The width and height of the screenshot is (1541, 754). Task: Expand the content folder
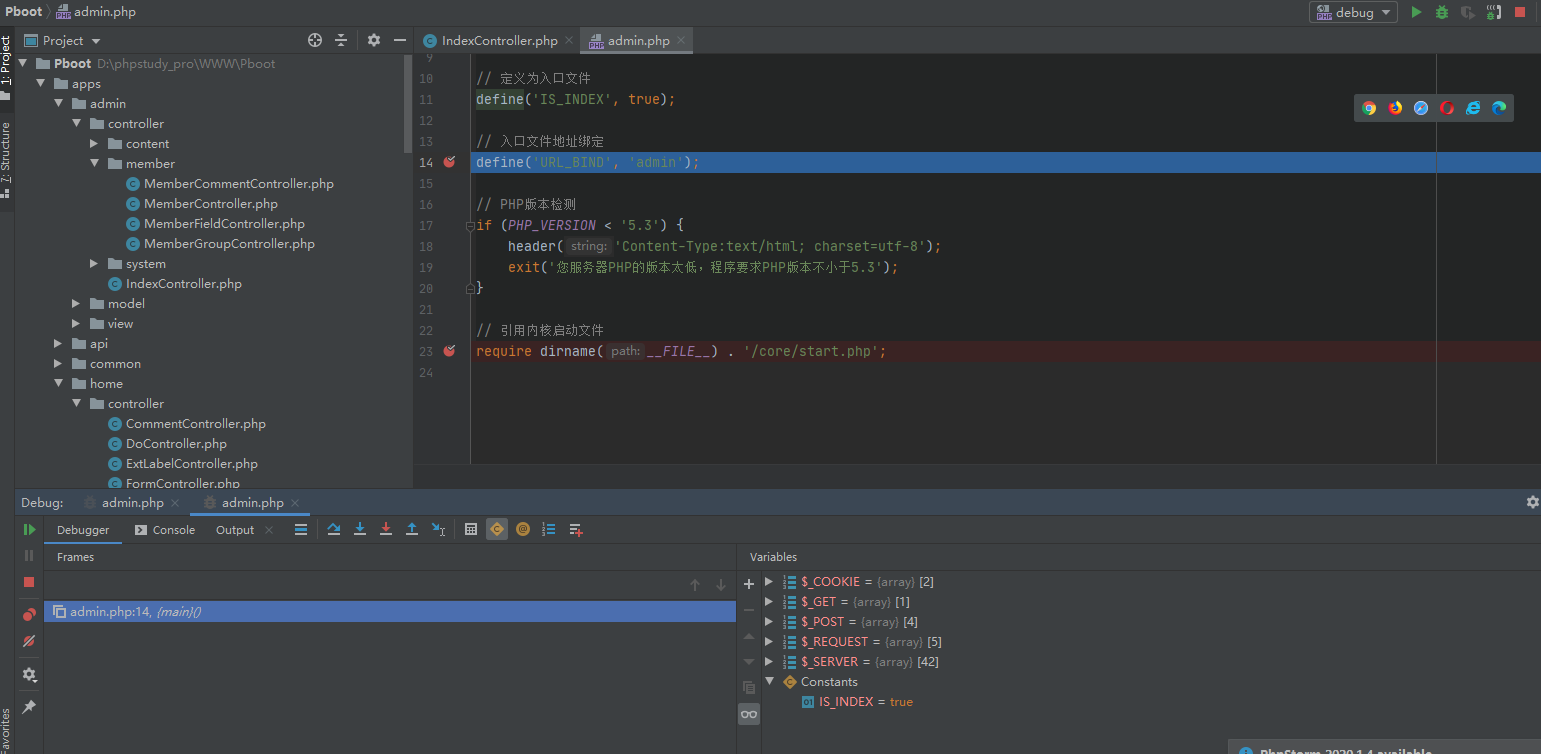[x=94, y=144]
